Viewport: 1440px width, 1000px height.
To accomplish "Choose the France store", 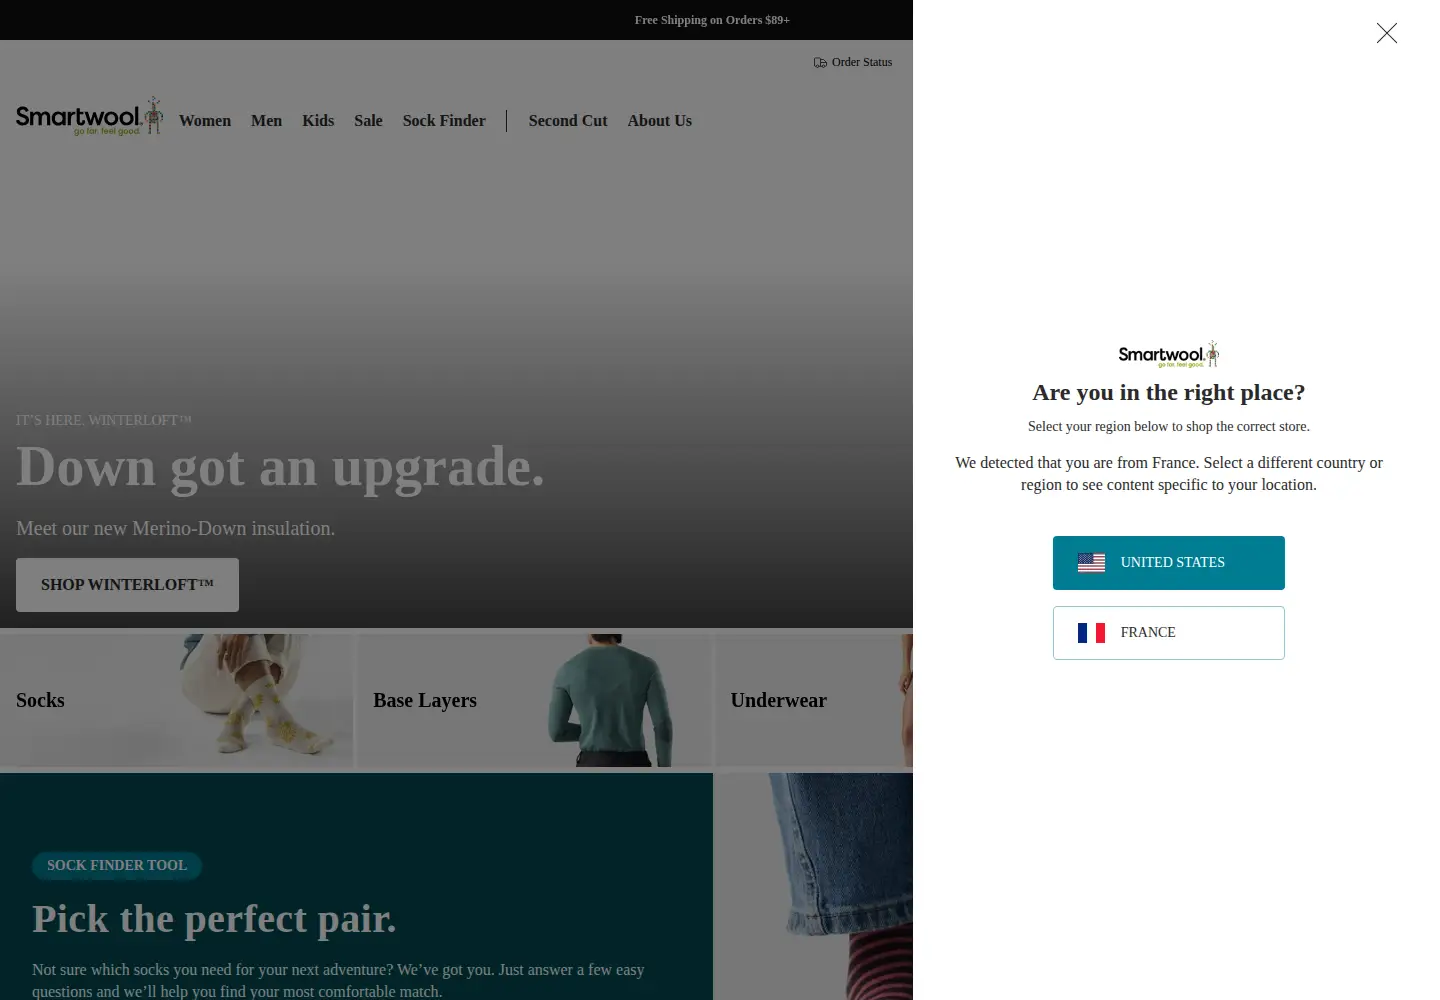I will click(1168, 633).
